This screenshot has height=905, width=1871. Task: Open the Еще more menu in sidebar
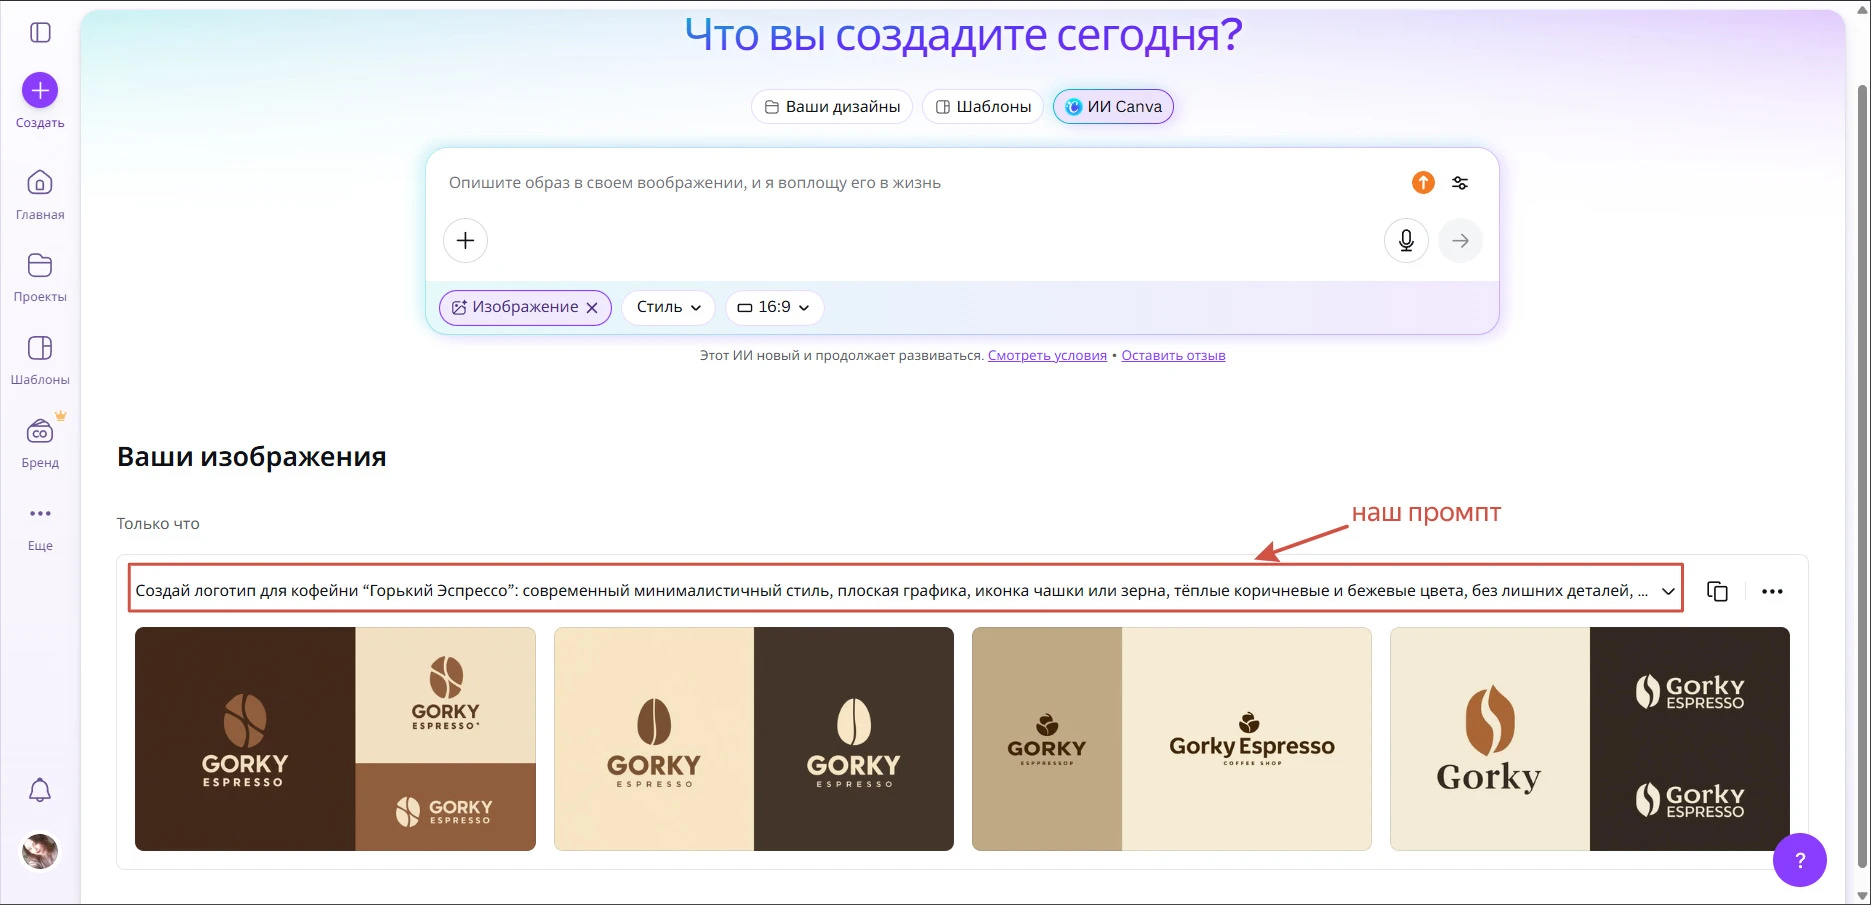tap(40, 526)
